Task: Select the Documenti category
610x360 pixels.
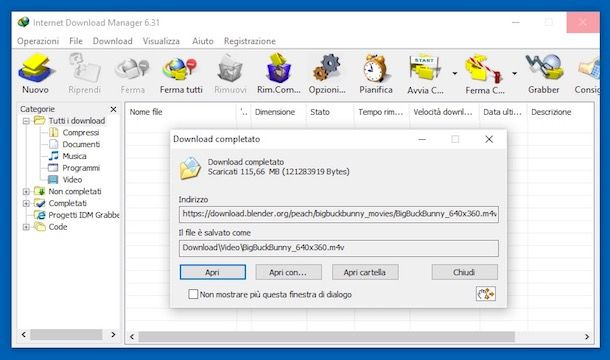Action: point(81,144)
